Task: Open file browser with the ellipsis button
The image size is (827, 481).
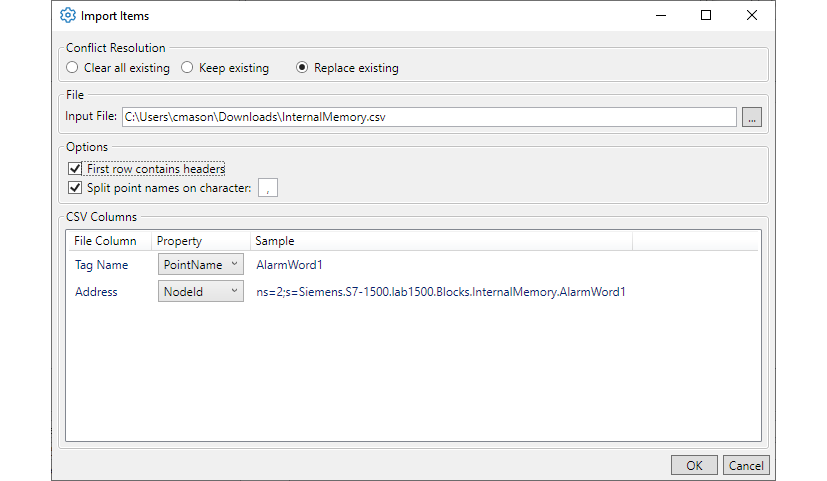Action: [752, 117]
